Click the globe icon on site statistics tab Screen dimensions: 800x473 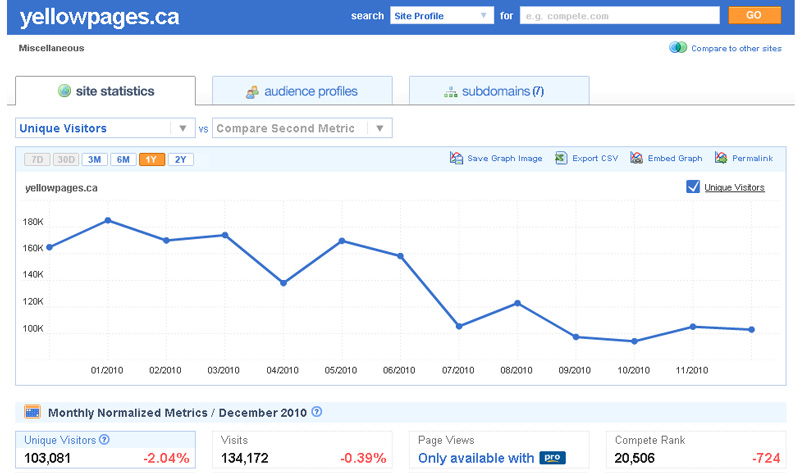64,91
